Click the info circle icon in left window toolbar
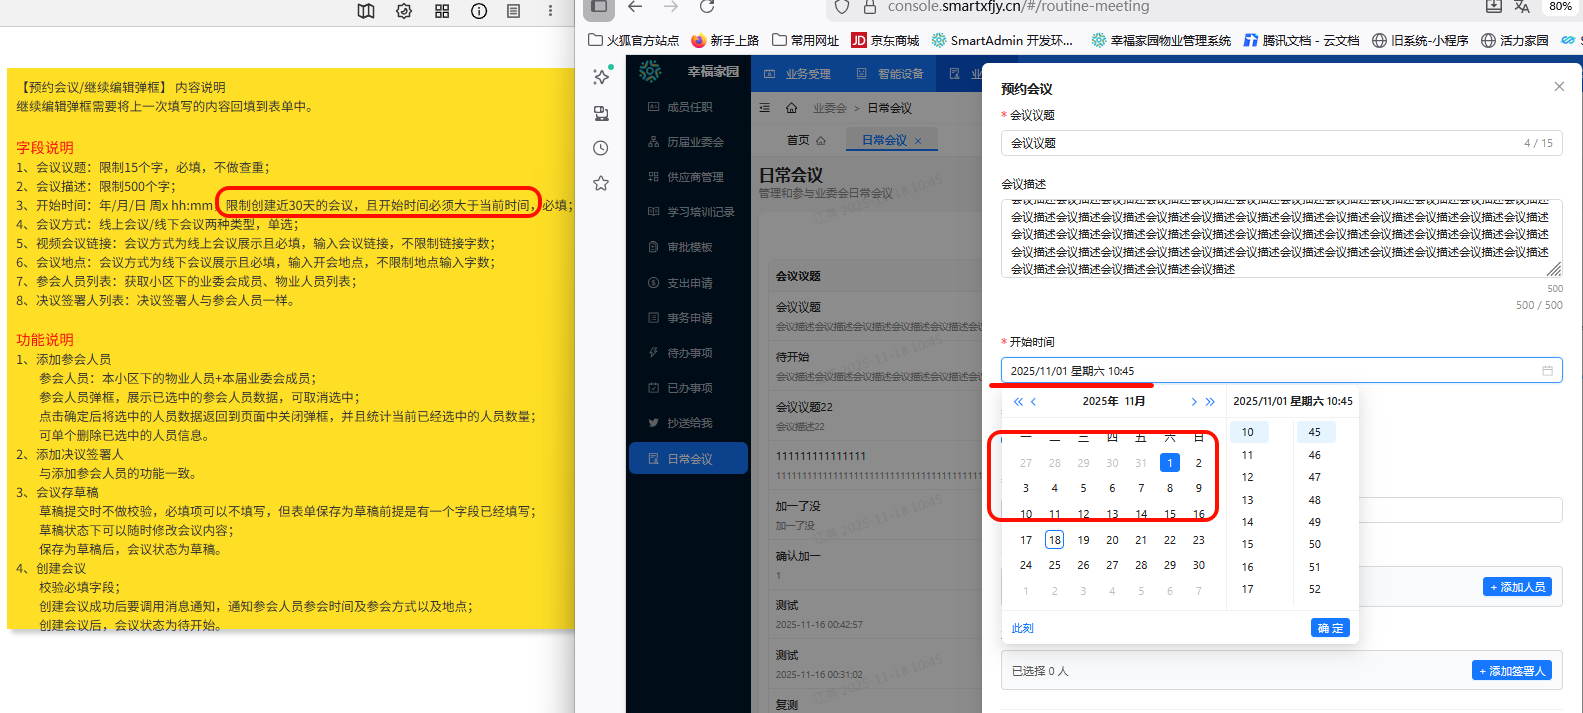 pos(479,11)
